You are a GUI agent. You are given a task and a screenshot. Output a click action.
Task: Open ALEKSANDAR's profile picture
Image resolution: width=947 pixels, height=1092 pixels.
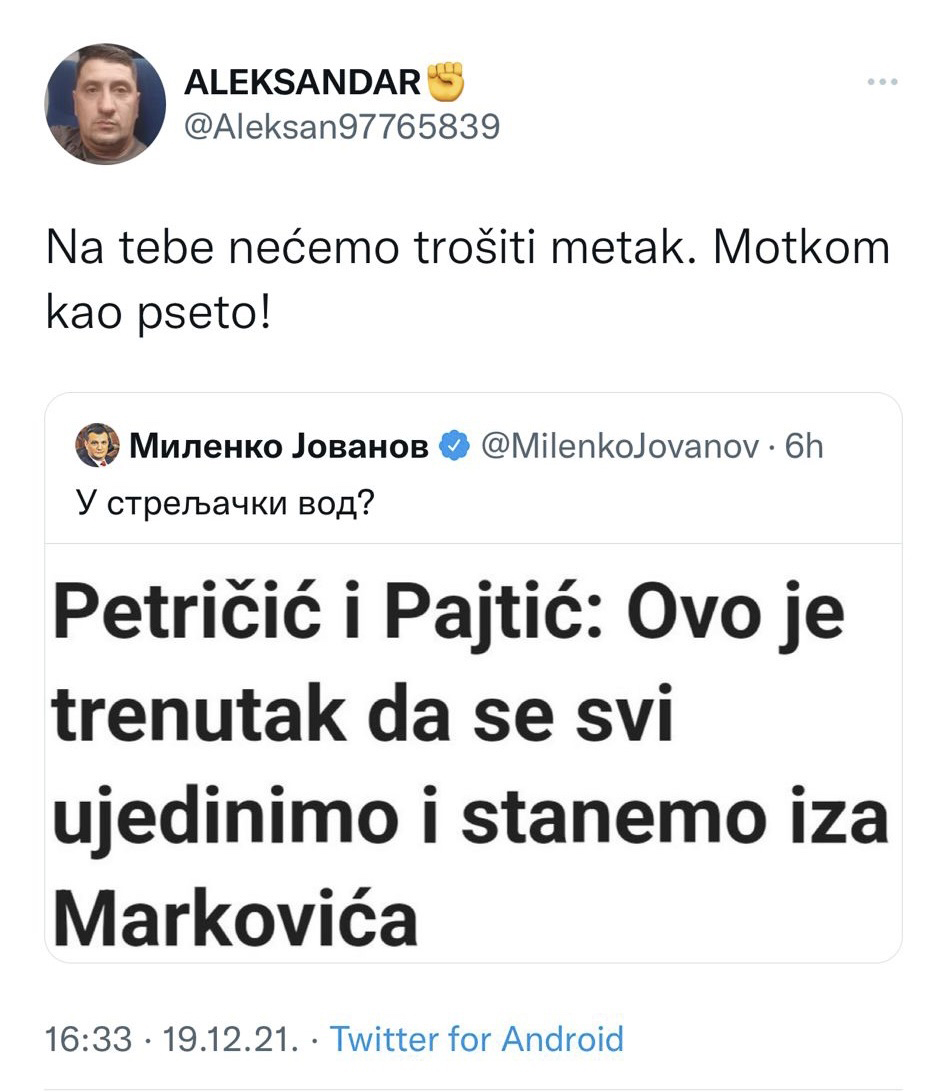pos(105,104)
